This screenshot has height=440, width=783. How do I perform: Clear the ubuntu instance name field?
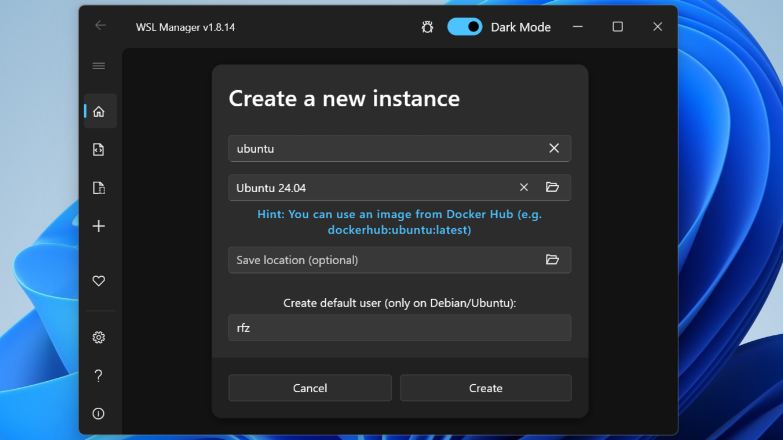click(x=554, y=148)
